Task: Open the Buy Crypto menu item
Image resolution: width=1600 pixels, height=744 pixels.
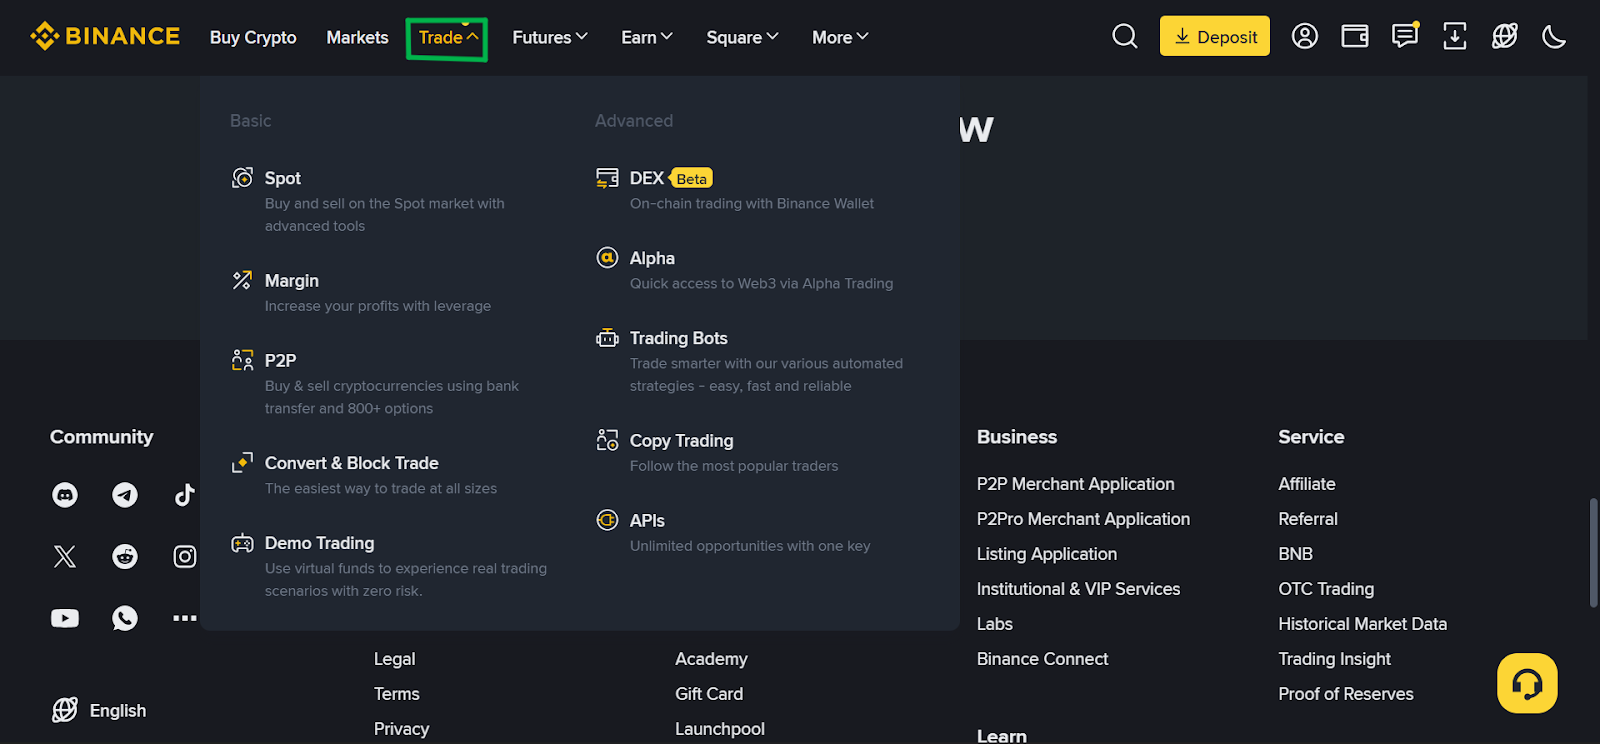Action: point(253,37)
